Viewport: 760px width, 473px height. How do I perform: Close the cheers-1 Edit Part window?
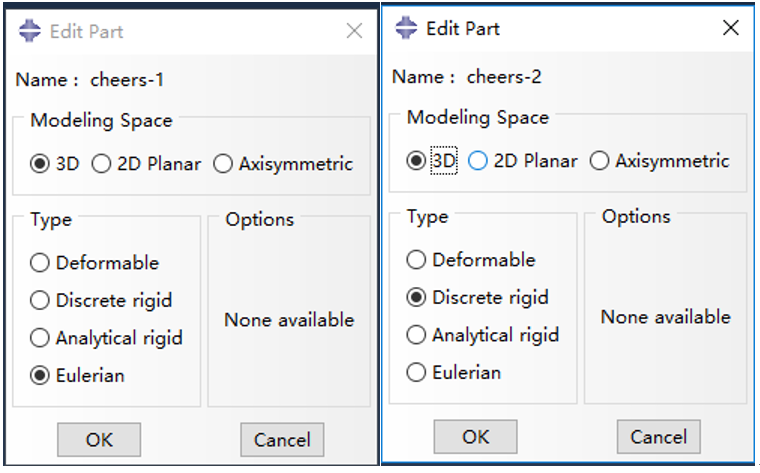(354, 31)
